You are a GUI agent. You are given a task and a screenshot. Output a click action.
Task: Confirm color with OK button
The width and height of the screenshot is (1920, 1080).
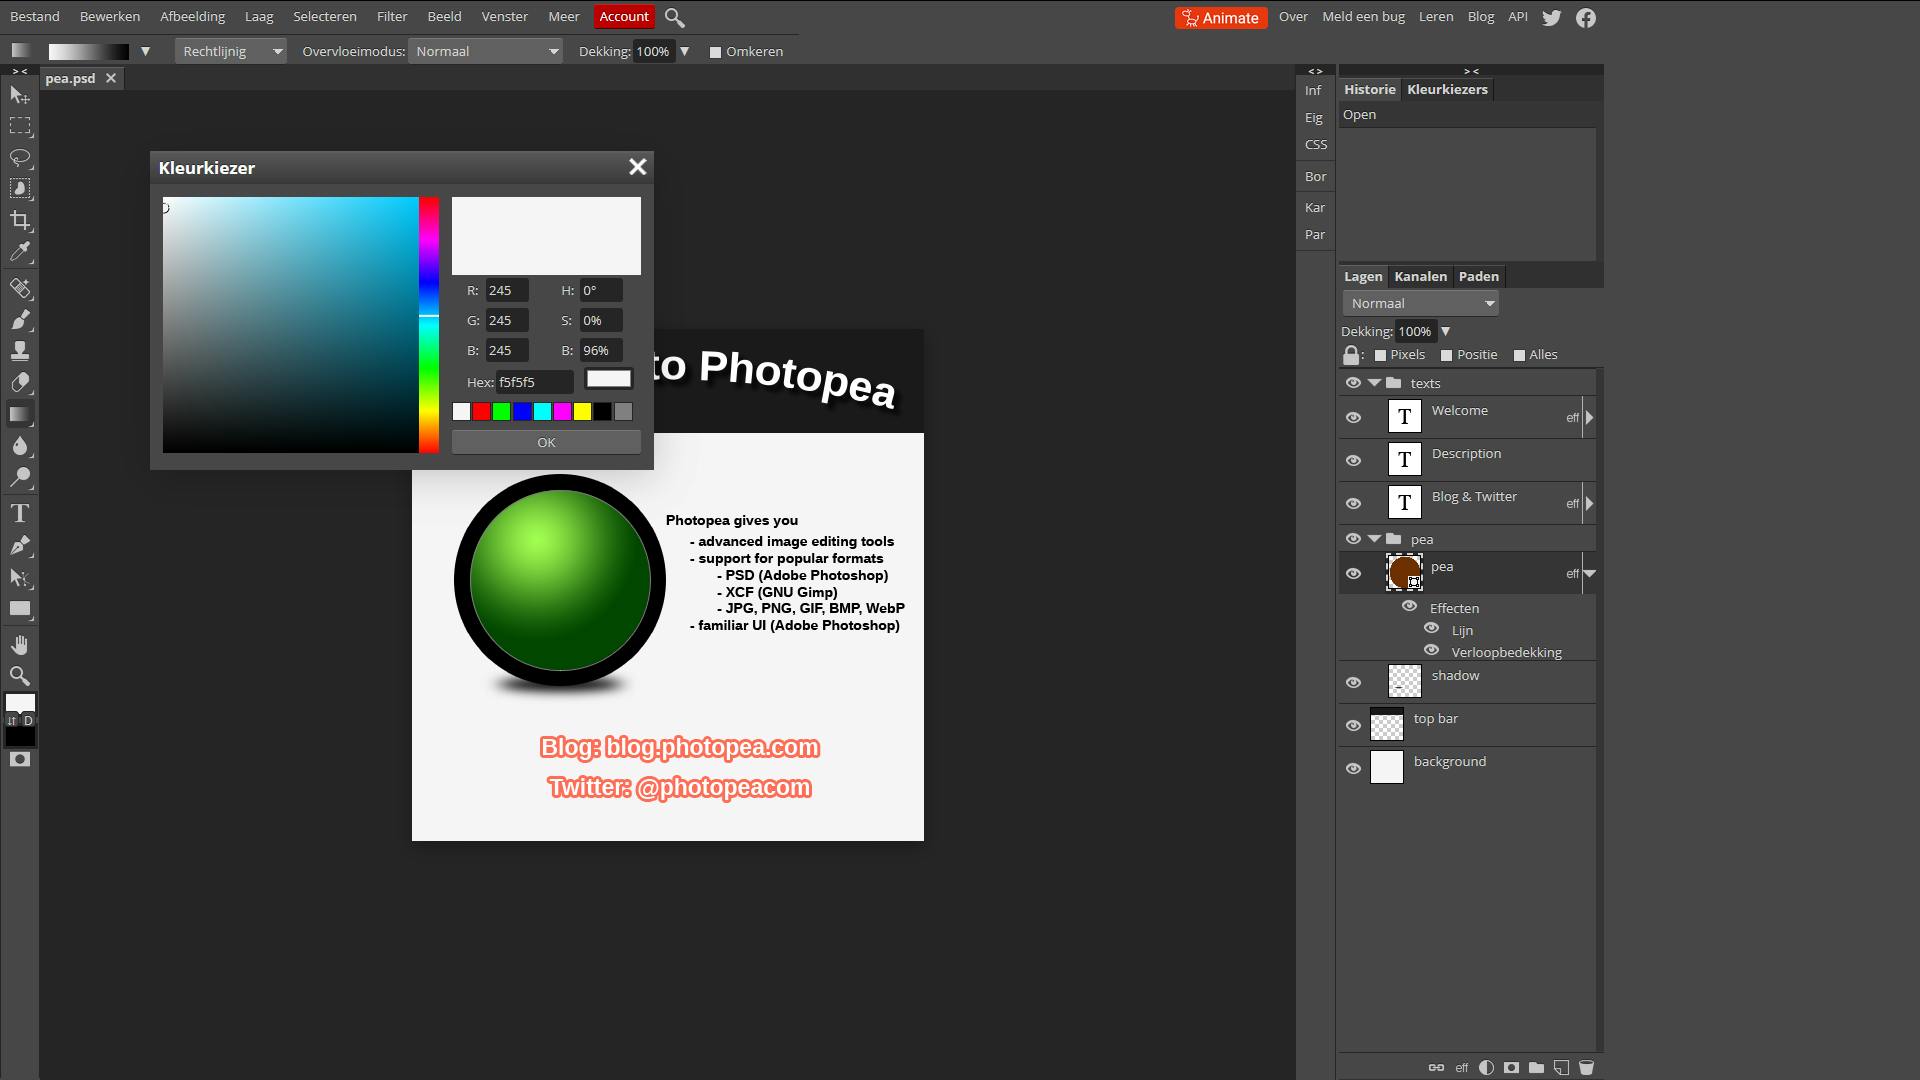pyautogui.click(x=546, y=443)
